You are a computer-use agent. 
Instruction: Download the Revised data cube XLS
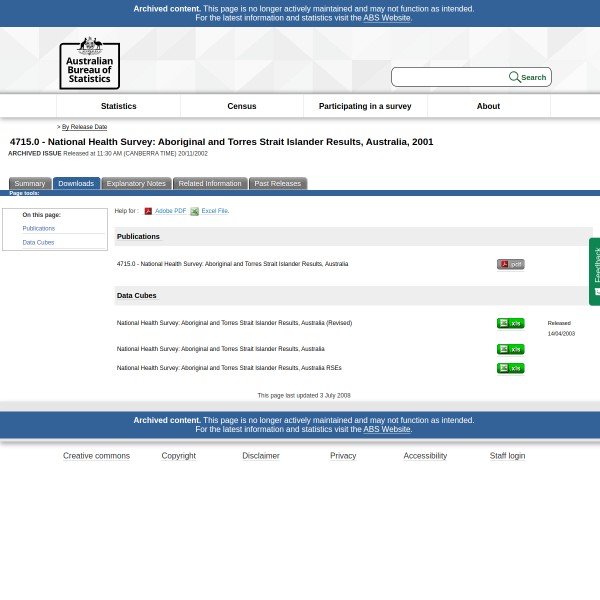(x=510, y=323)
